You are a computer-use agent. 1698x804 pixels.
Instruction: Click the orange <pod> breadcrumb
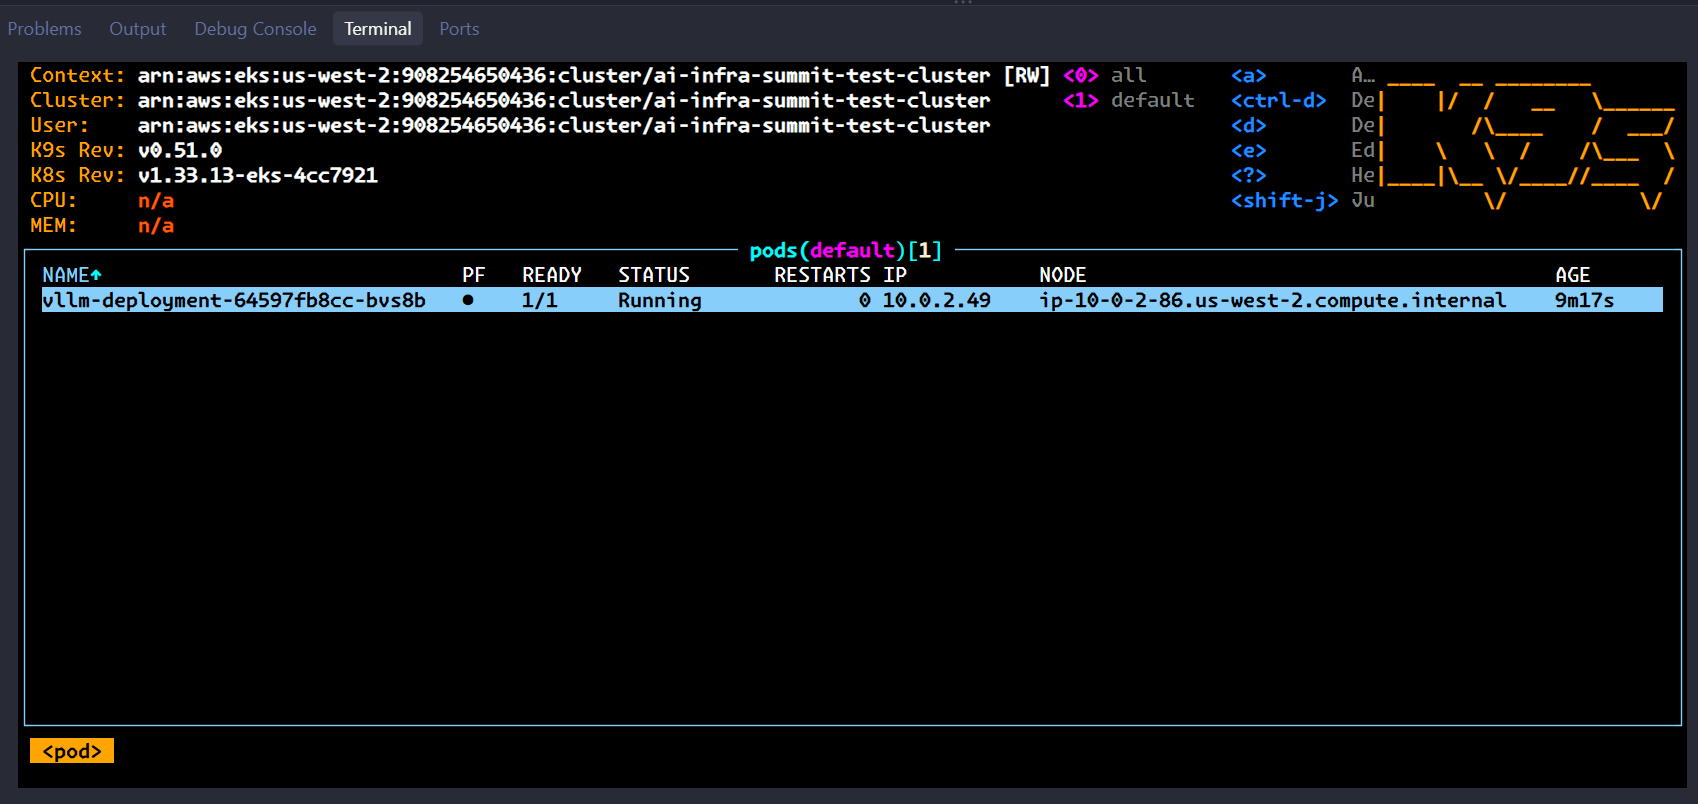(72, 751)
